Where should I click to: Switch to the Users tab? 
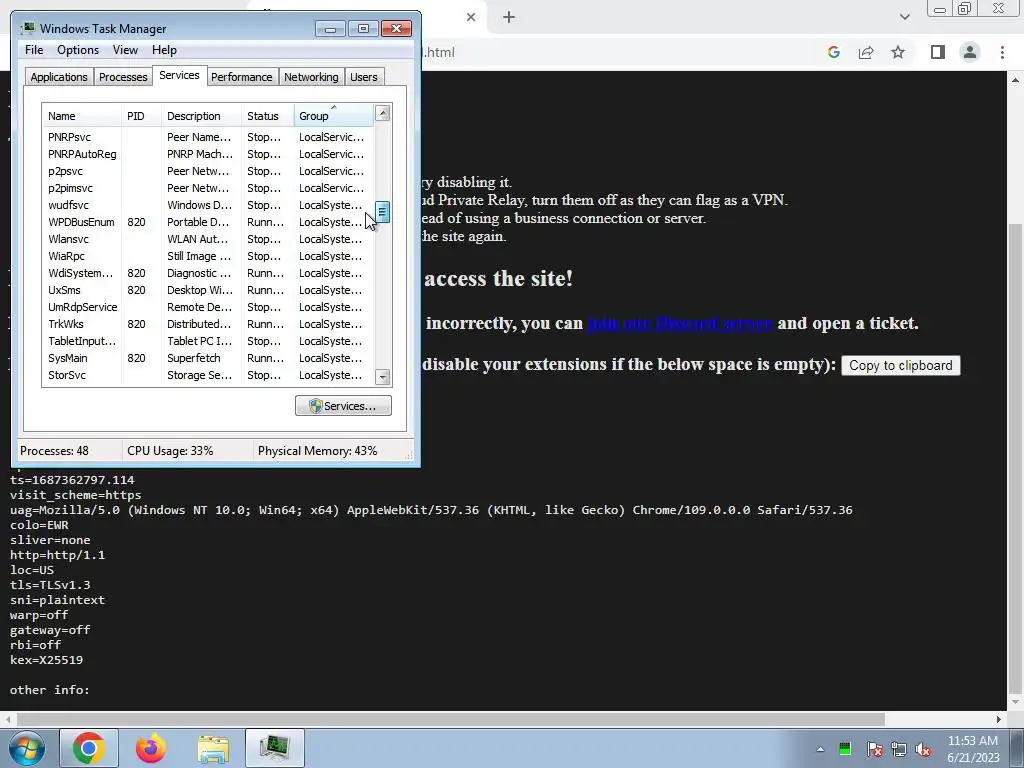point(363,77)
